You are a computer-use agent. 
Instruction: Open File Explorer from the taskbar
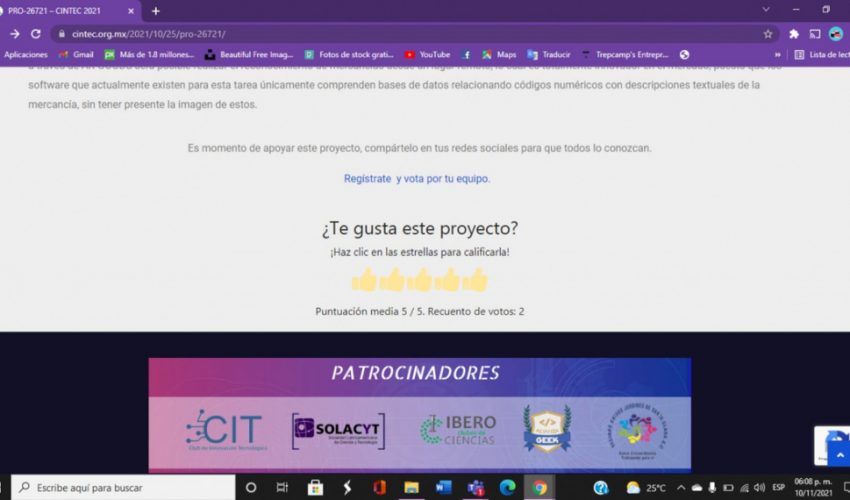411,488
